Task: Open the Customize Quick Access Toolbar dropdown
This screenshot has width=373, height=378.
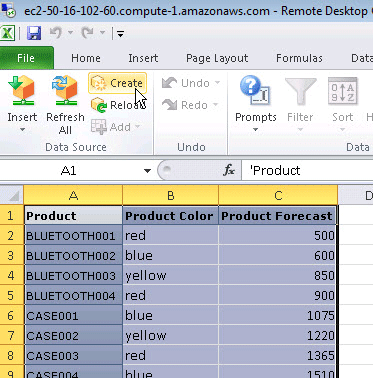Action: (x=120, y=33)
